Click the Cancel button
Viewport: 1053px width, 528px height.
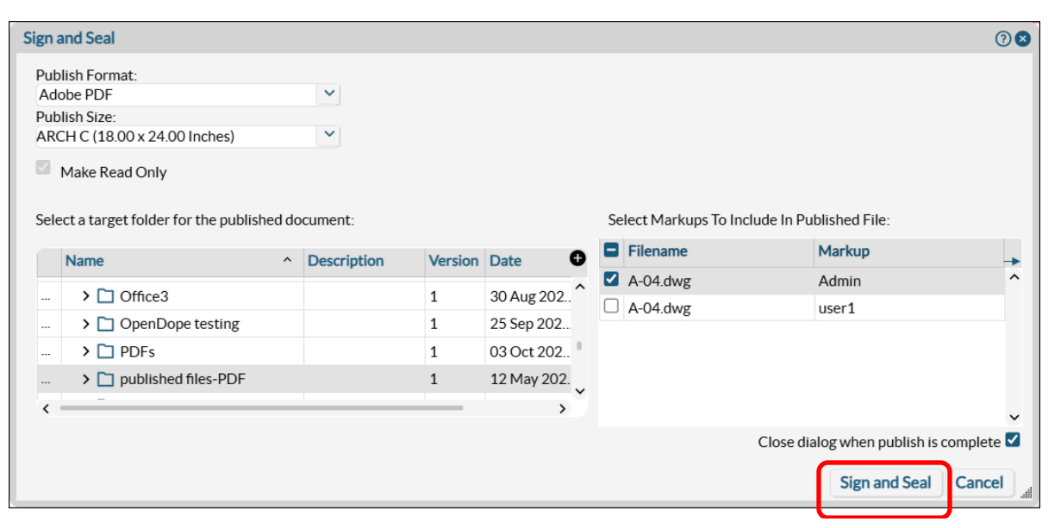click(x=979, y=483)
